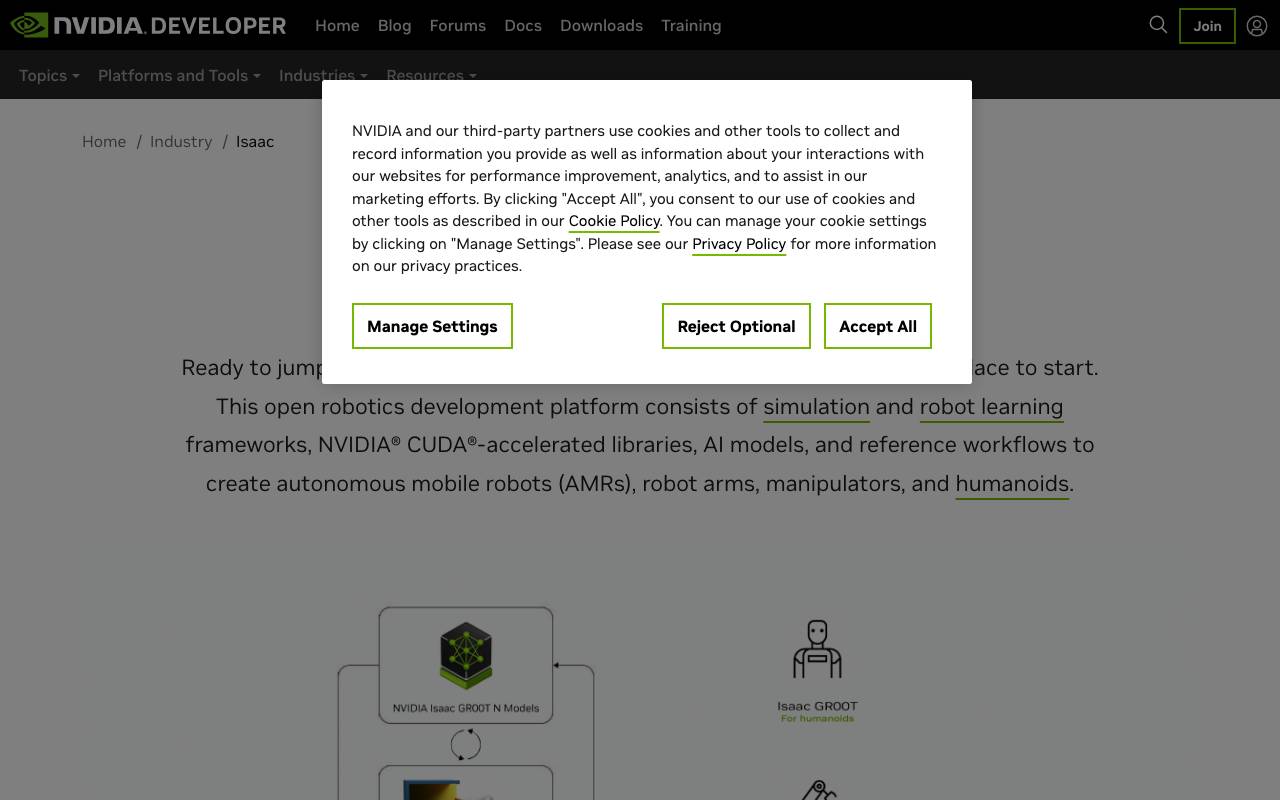Click the 'For humanoids' green caption

(817, 718)
